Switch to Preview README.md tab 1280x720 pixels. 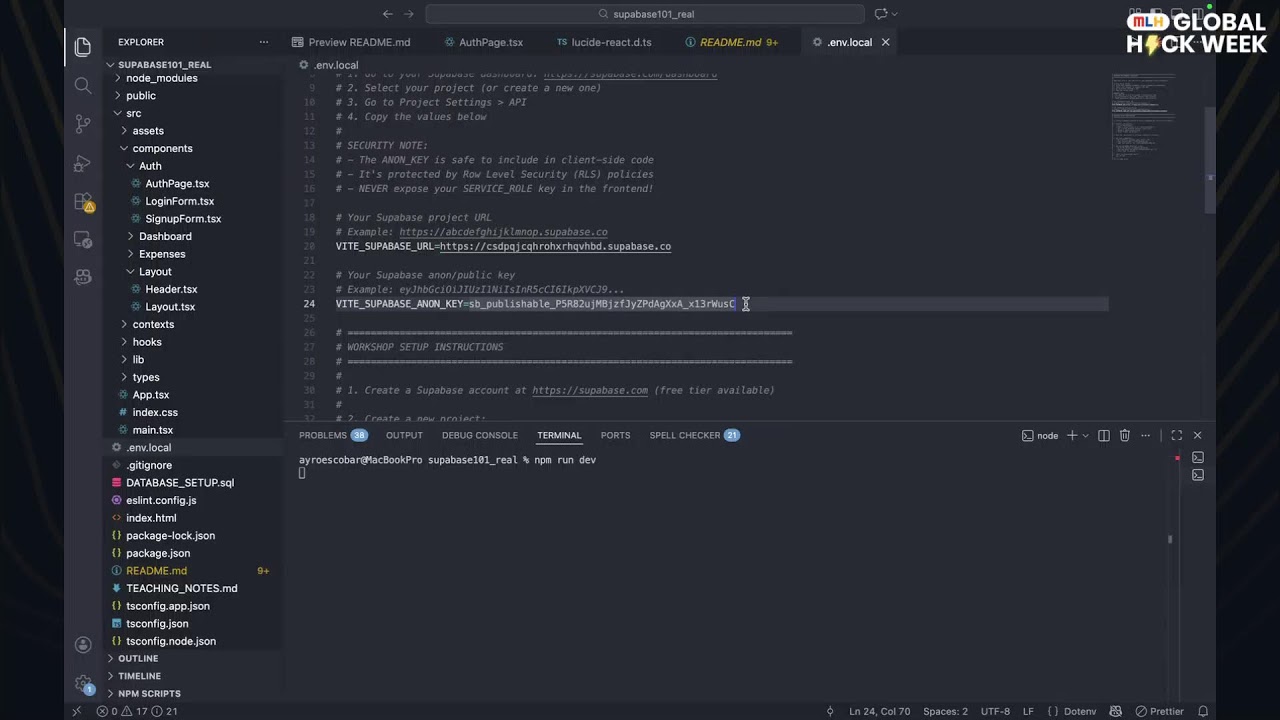pos(351,42)
